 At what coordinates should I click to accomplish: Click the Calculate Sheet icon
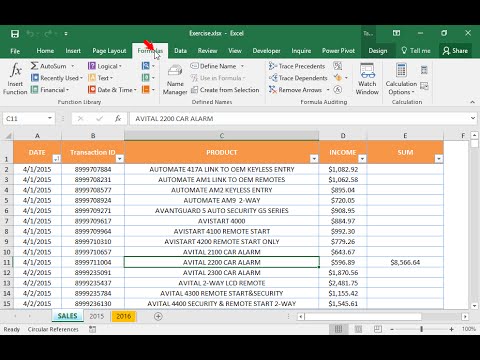(x=424, y=86)
